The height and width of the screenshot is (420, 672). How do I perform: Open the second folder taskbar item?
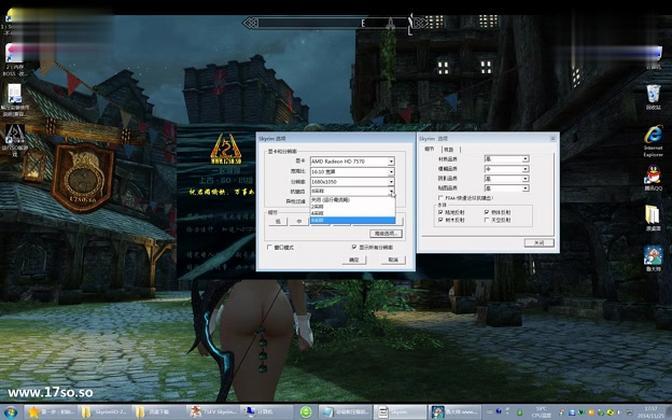tap(159, 412)
